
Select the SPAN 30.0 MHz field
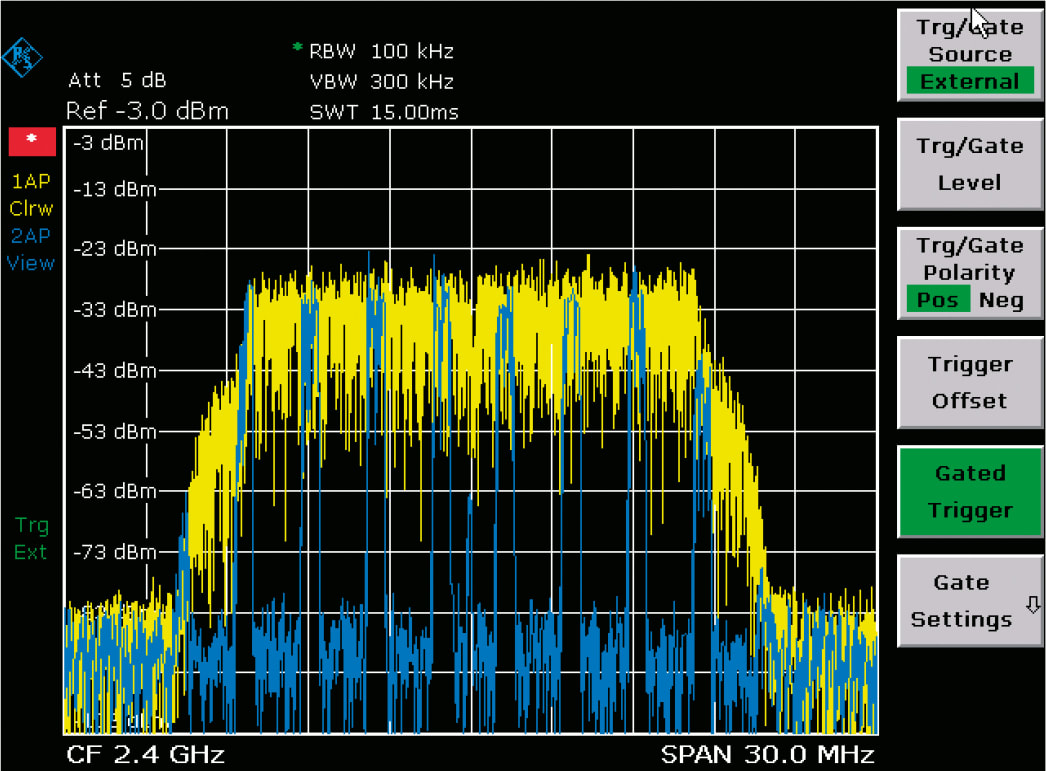click(x=767, y=754)
